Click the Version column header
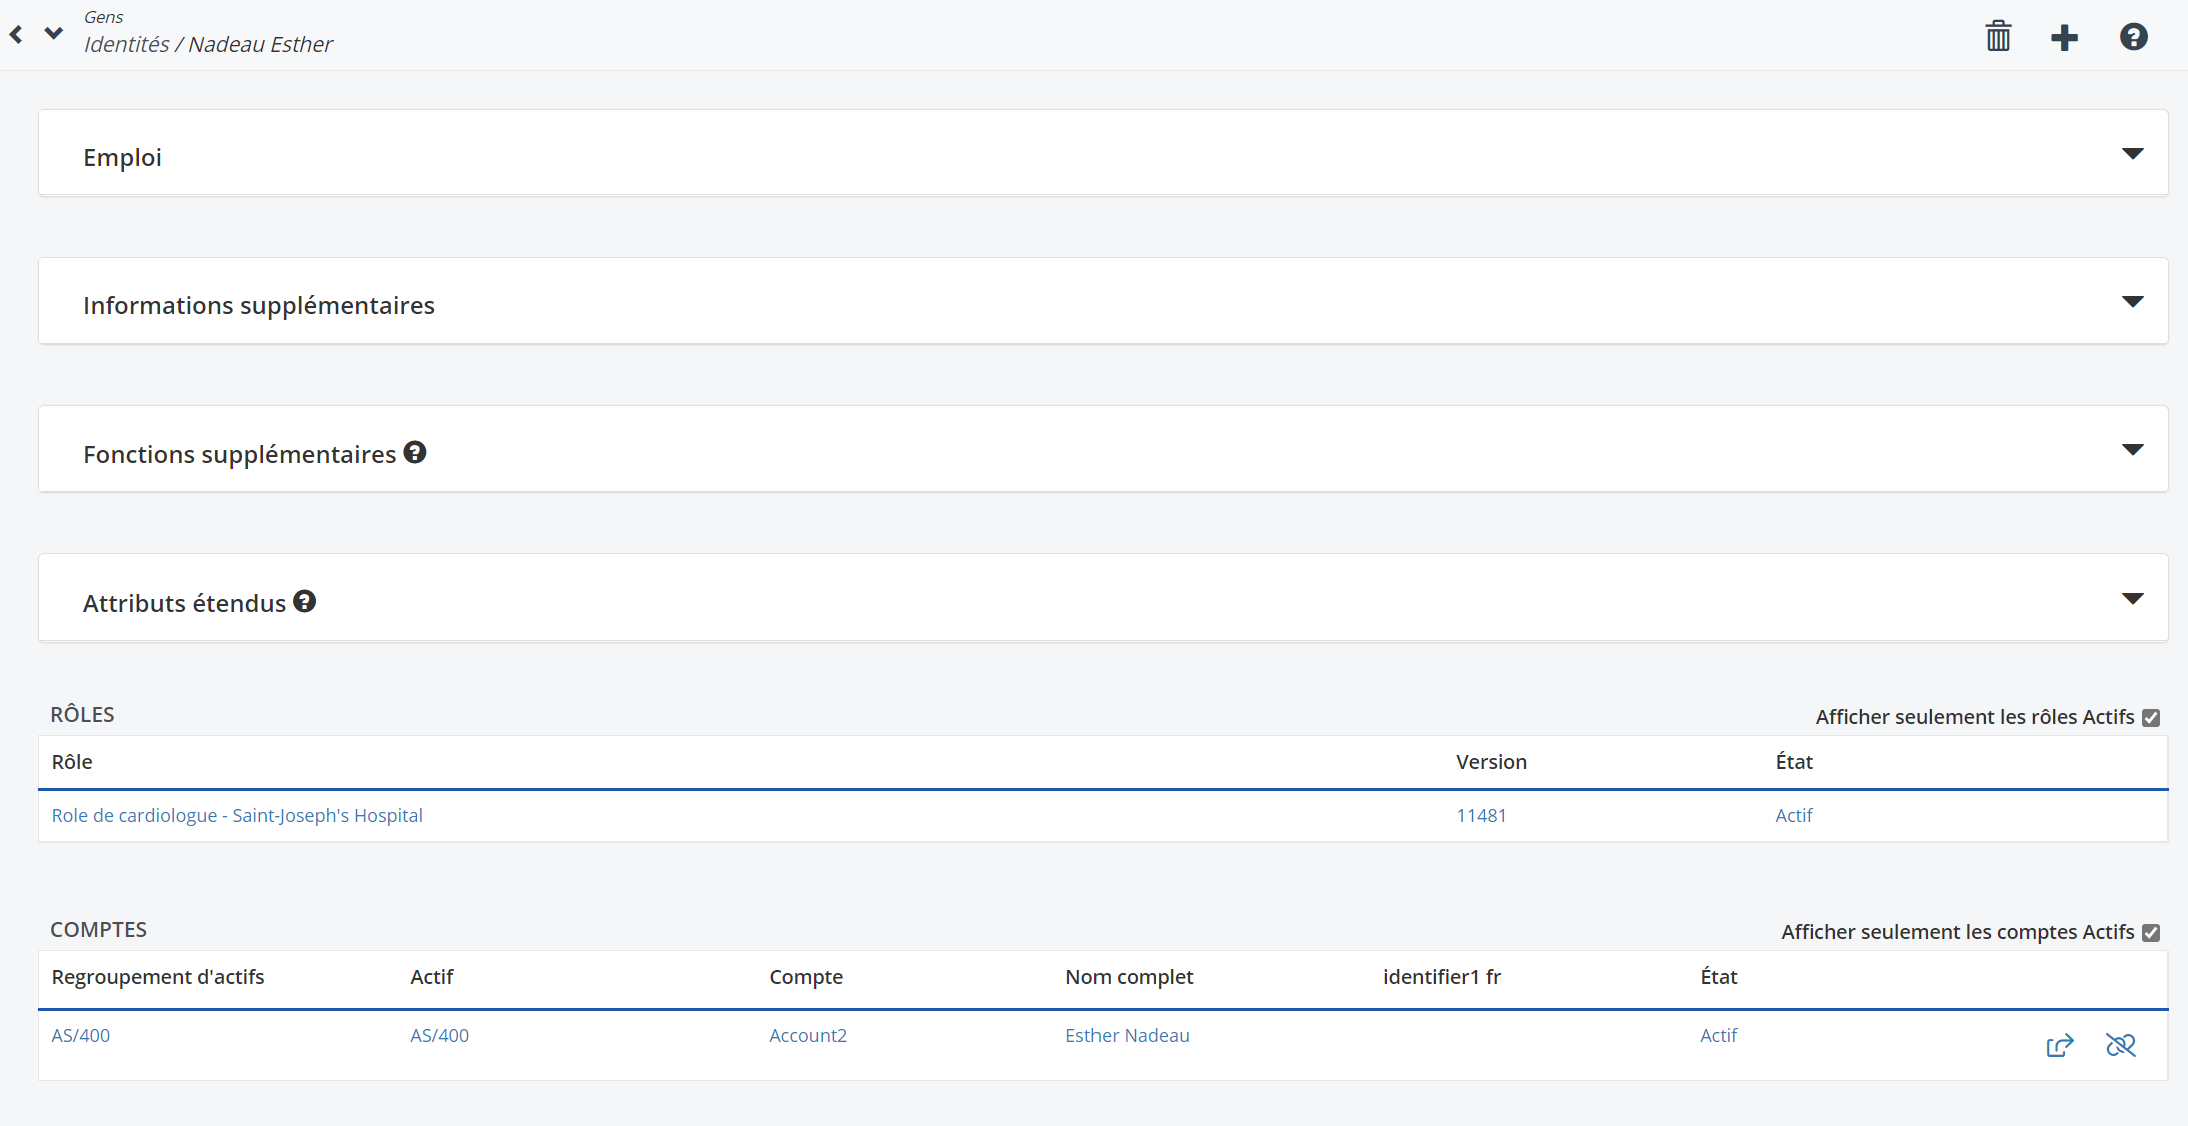The image size is (2188, 1126). (1491, 762)
